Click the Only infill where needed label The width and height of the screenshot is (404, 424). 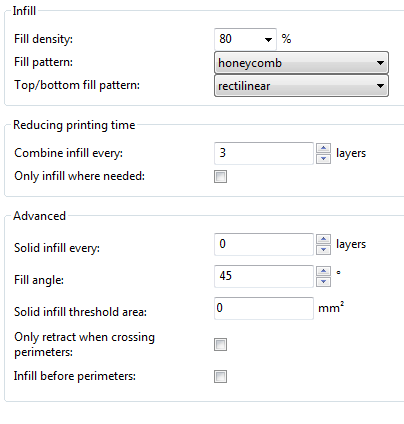[80, 176]
